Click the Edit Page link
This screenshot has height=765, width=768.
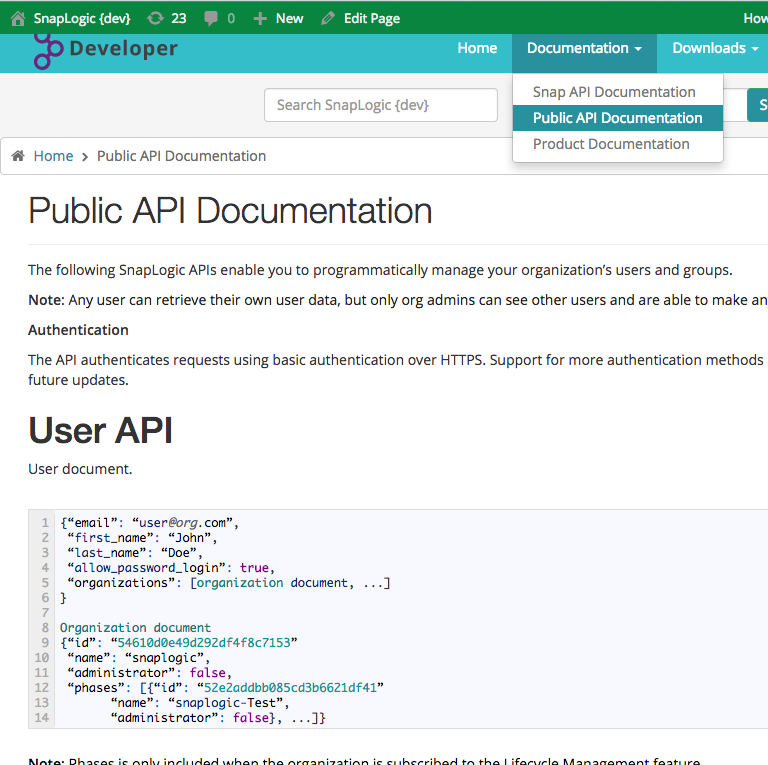[372, 19]
